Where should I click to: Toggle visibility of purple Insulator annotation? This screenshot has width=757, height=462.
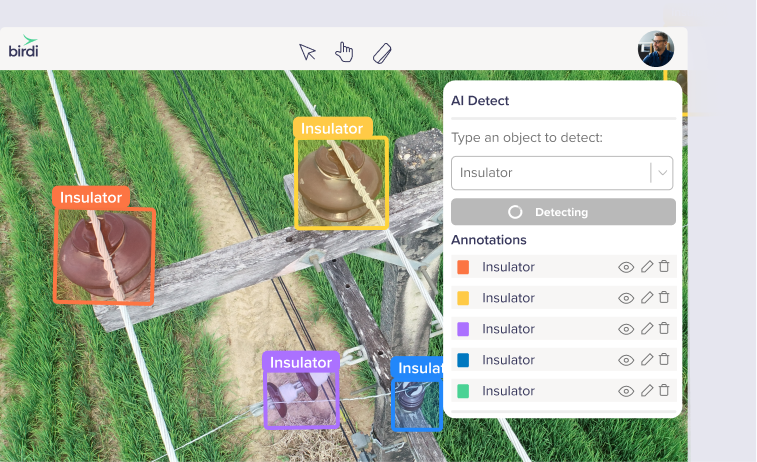click(x=626, y=329)
